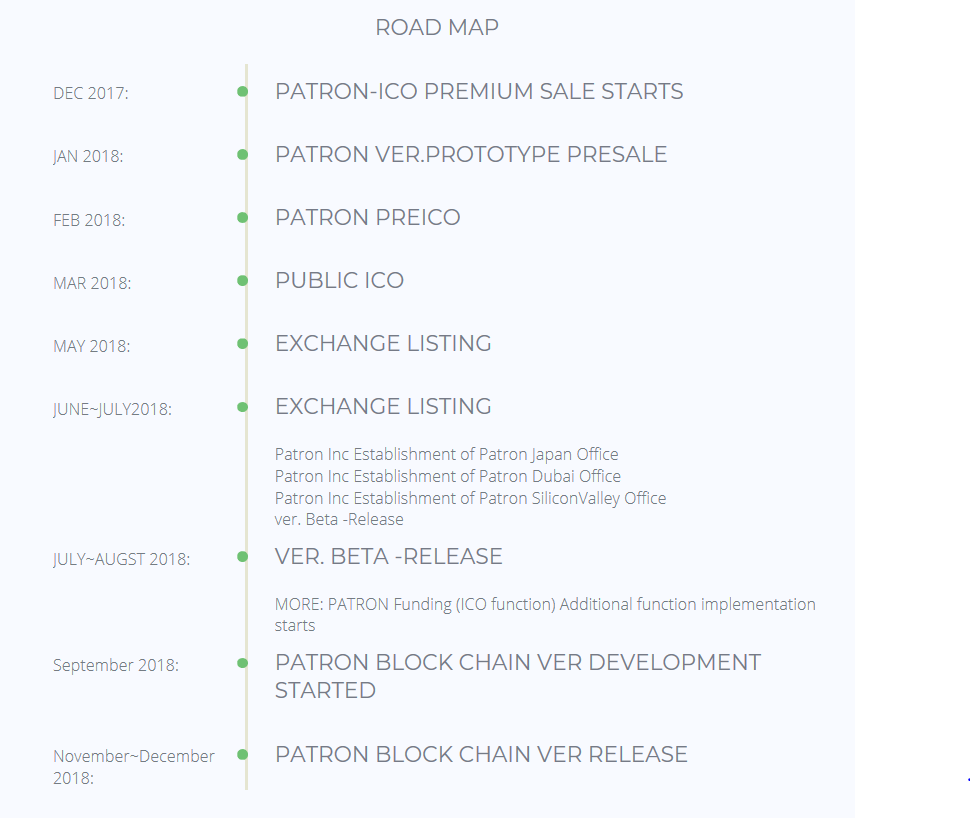The image size is (970, 818).
Task: Click the green marker beside MAR 2018
Action: click(242, 281)
